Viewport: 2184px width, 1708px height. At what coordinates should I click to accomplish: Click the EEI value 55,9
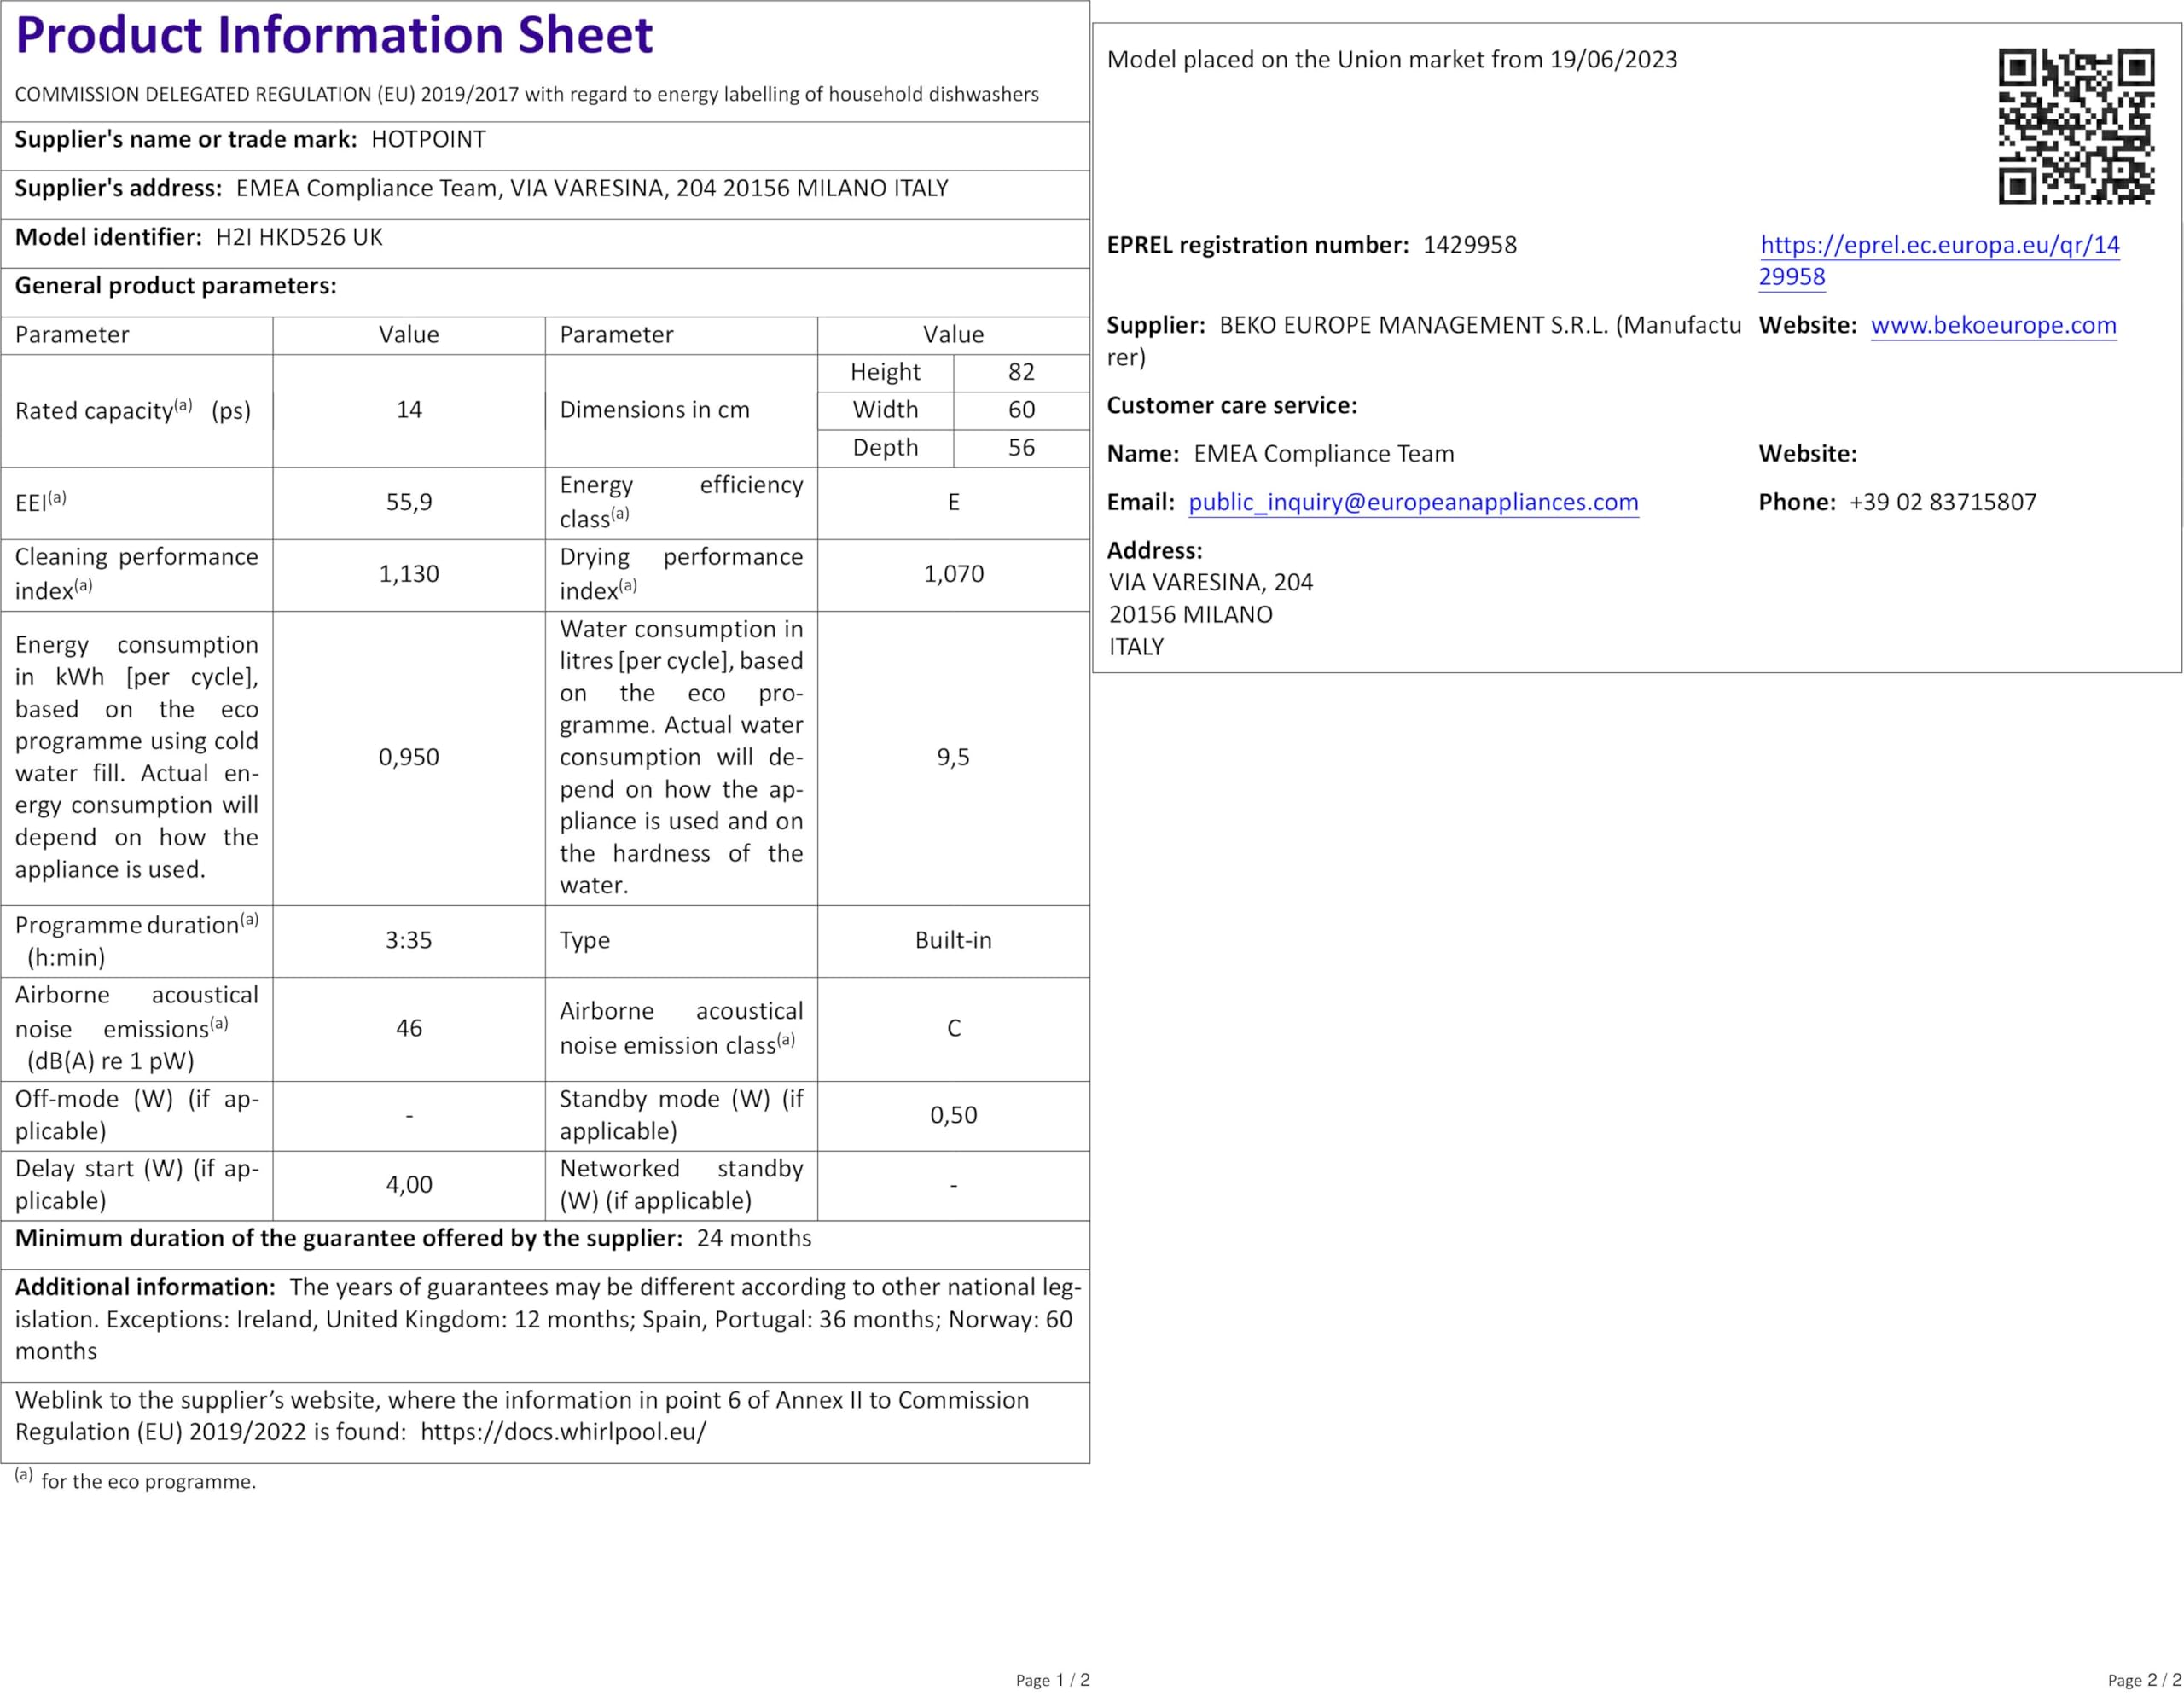click(x=408, y=502)
